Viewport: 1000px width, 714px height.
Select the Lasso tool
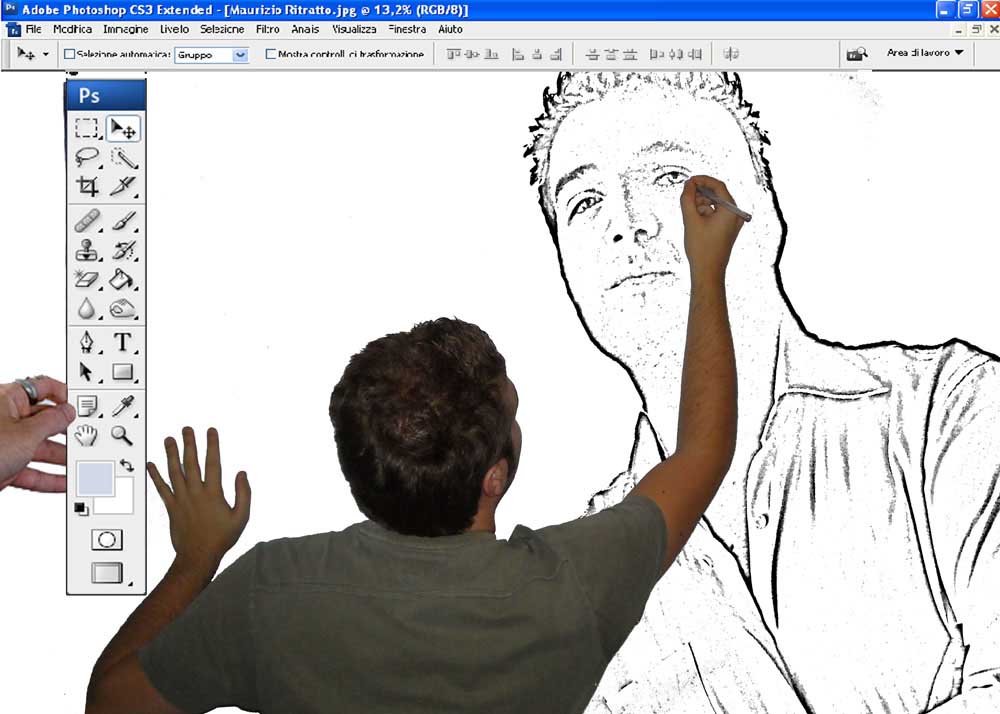pyautogui.click(x=87, y=157)
